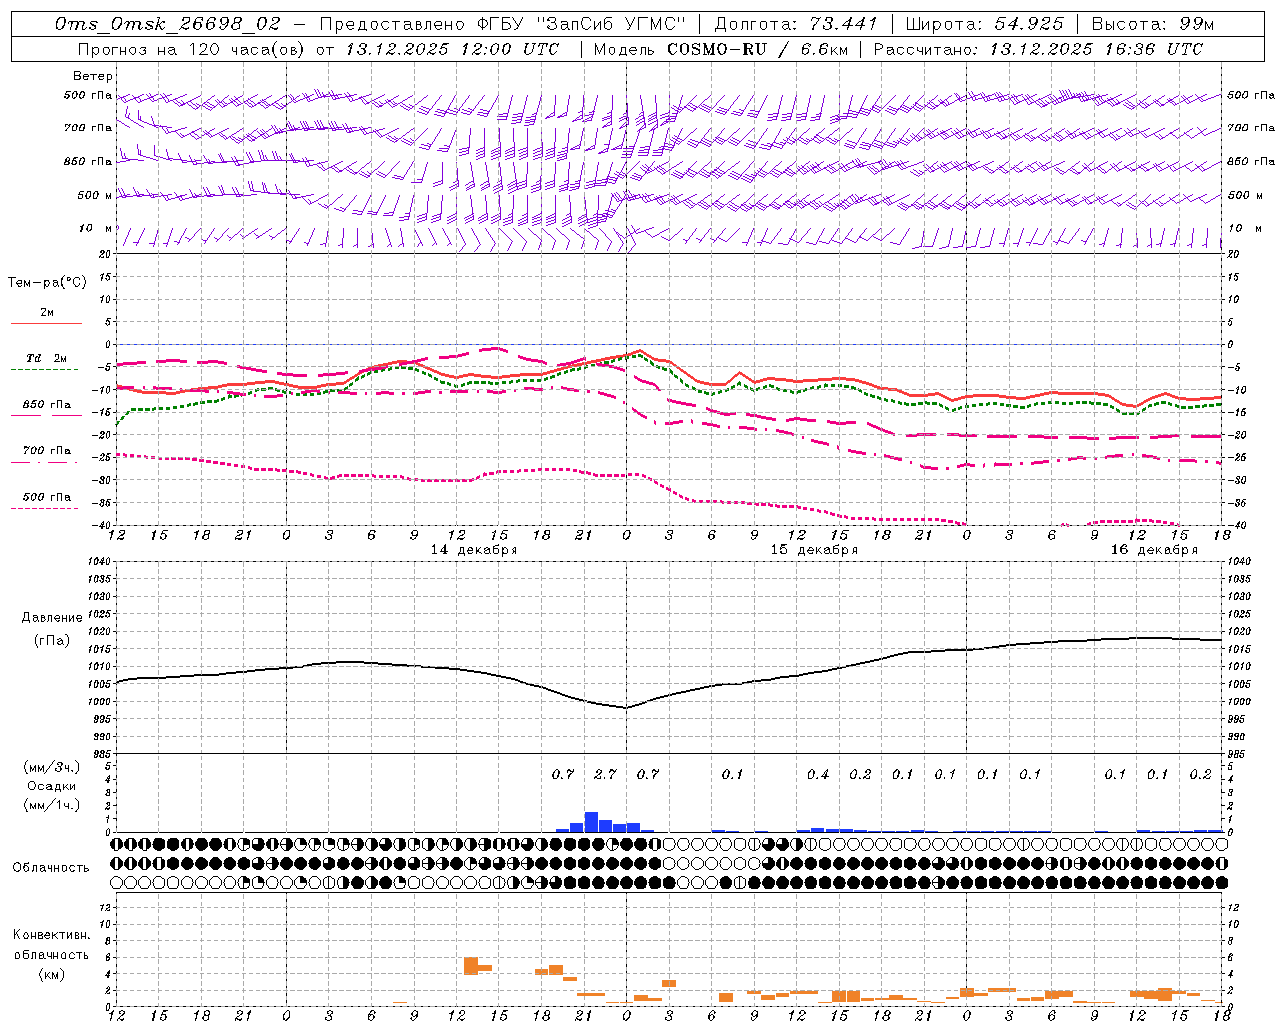Click the 15 декабря date label
This screenshot has height=1024, width=1280.
[x=814, y=550]
